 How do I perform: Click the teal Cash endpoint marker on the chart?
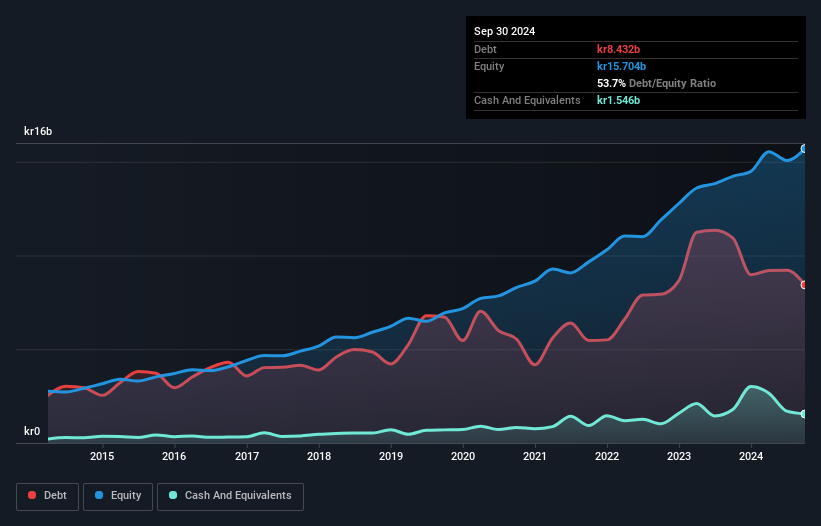click(x=804, y=414)
